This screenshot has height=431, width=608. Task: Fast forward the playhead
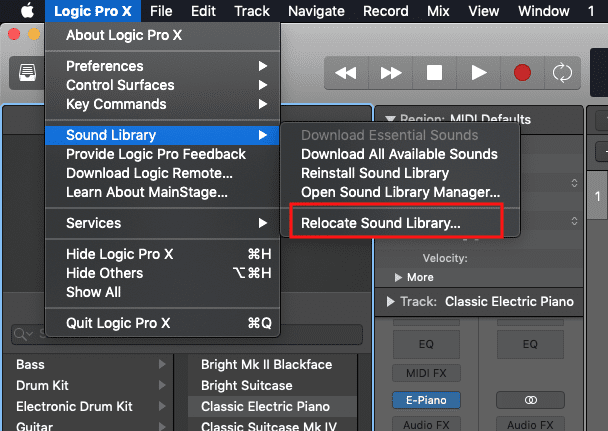pyautogui.click(x=390, y=73)
